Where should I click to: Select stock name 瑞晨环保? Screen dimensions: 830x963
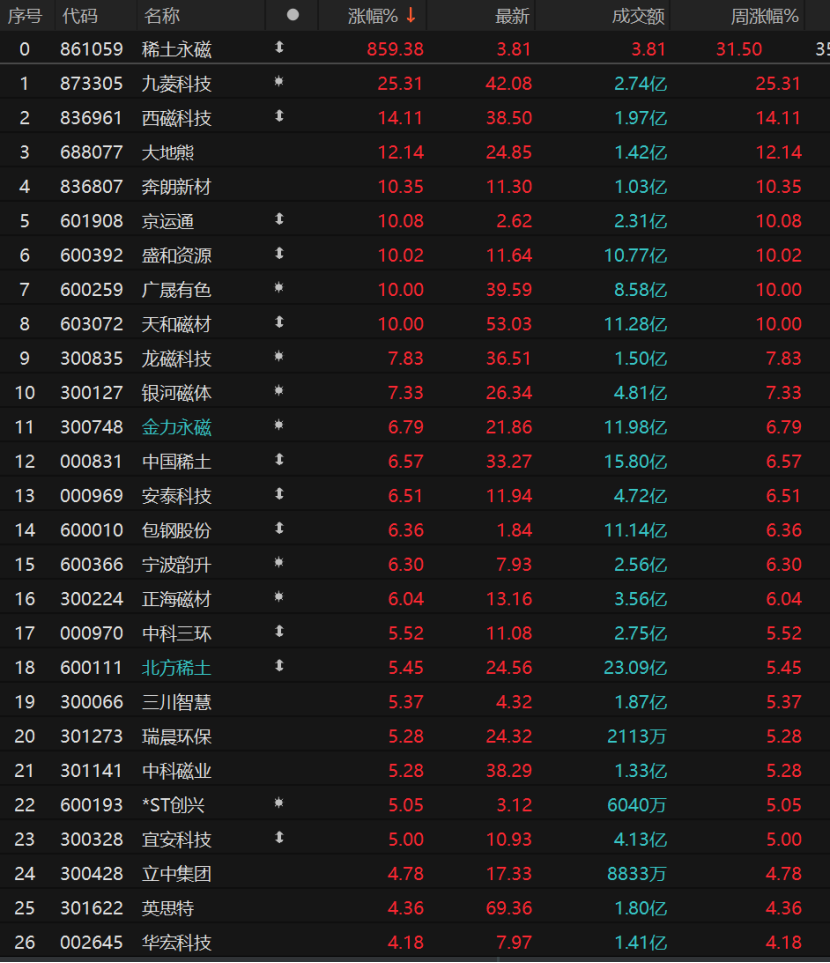click(x=176, y=737)
